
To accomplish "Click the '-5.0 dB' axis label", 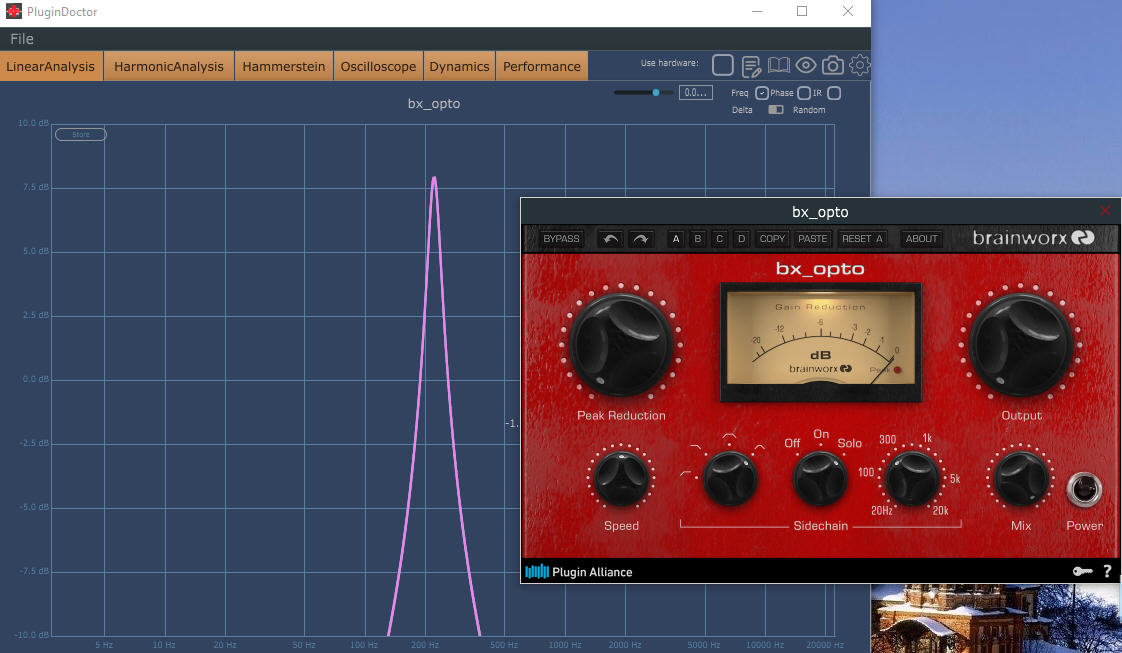I will tap(34, 507).
